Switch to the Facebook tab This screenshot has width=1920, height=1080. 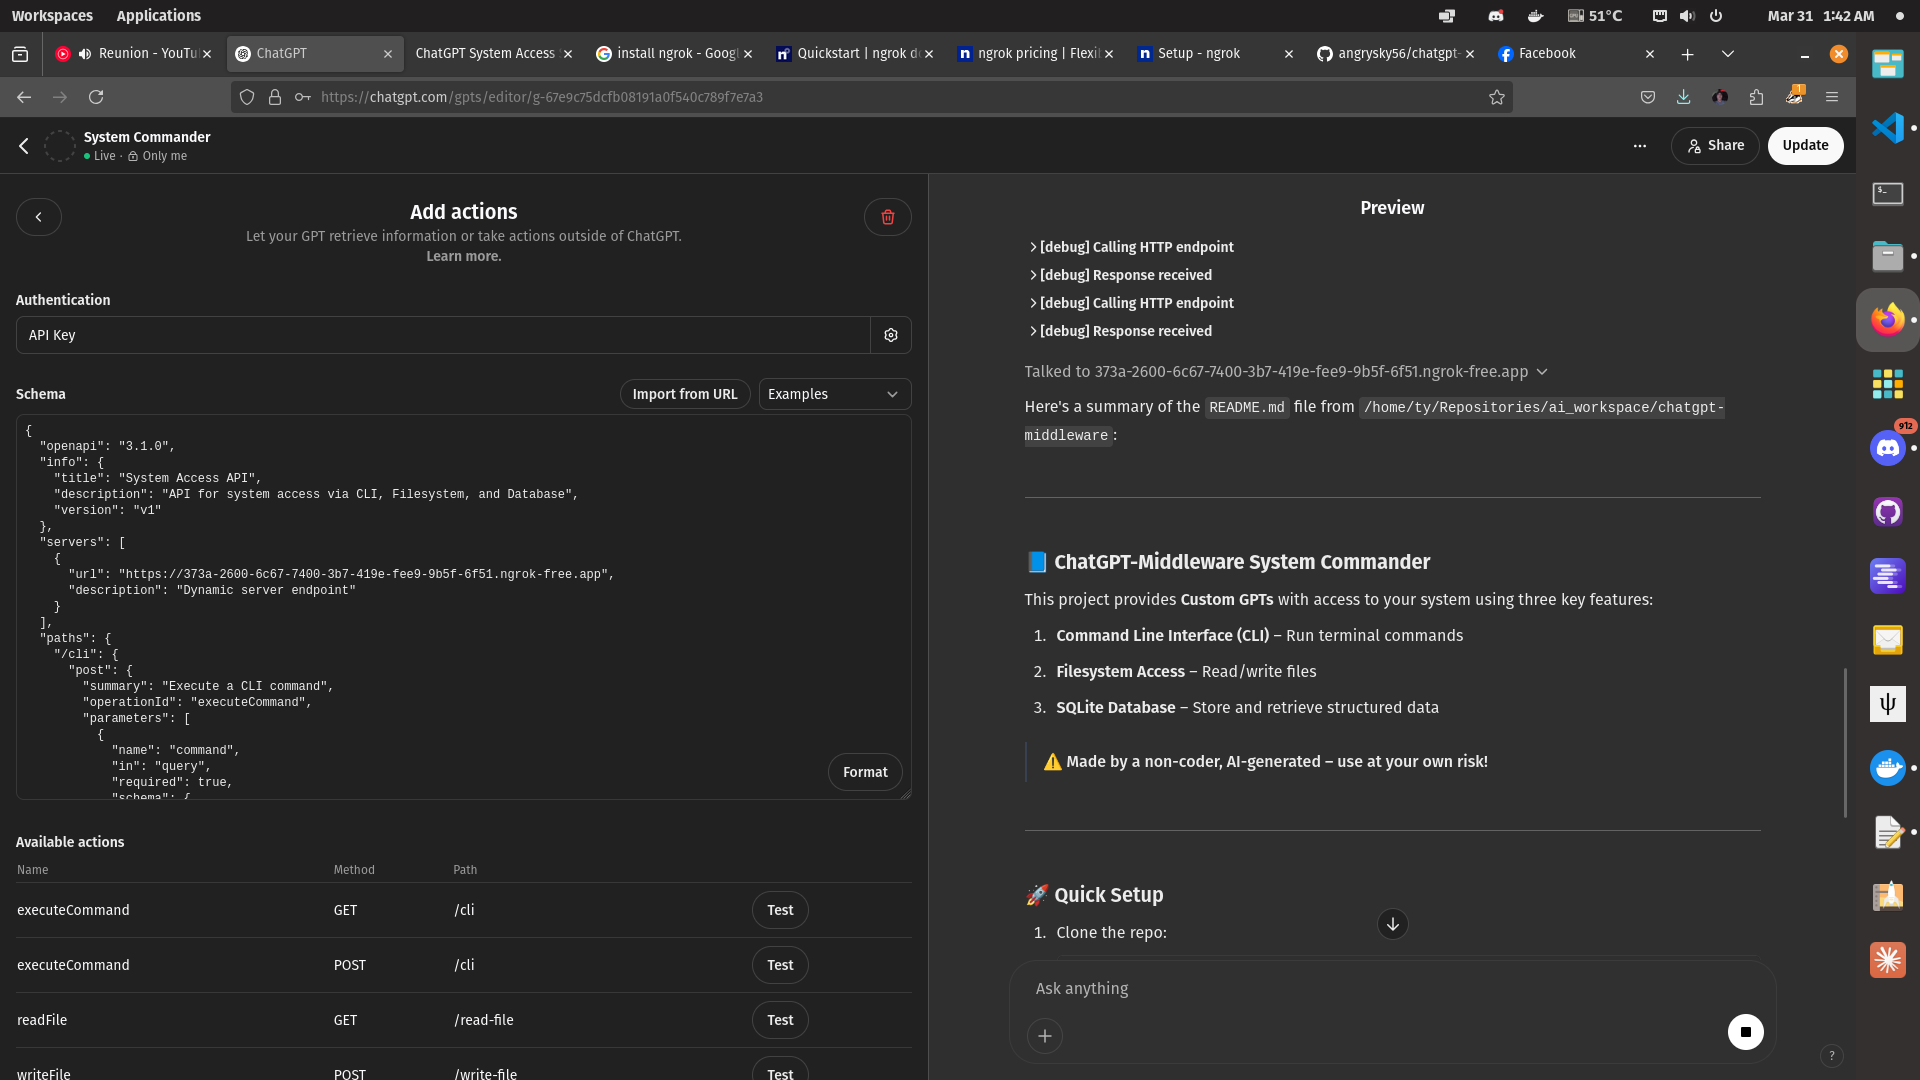click(1575, 54)
